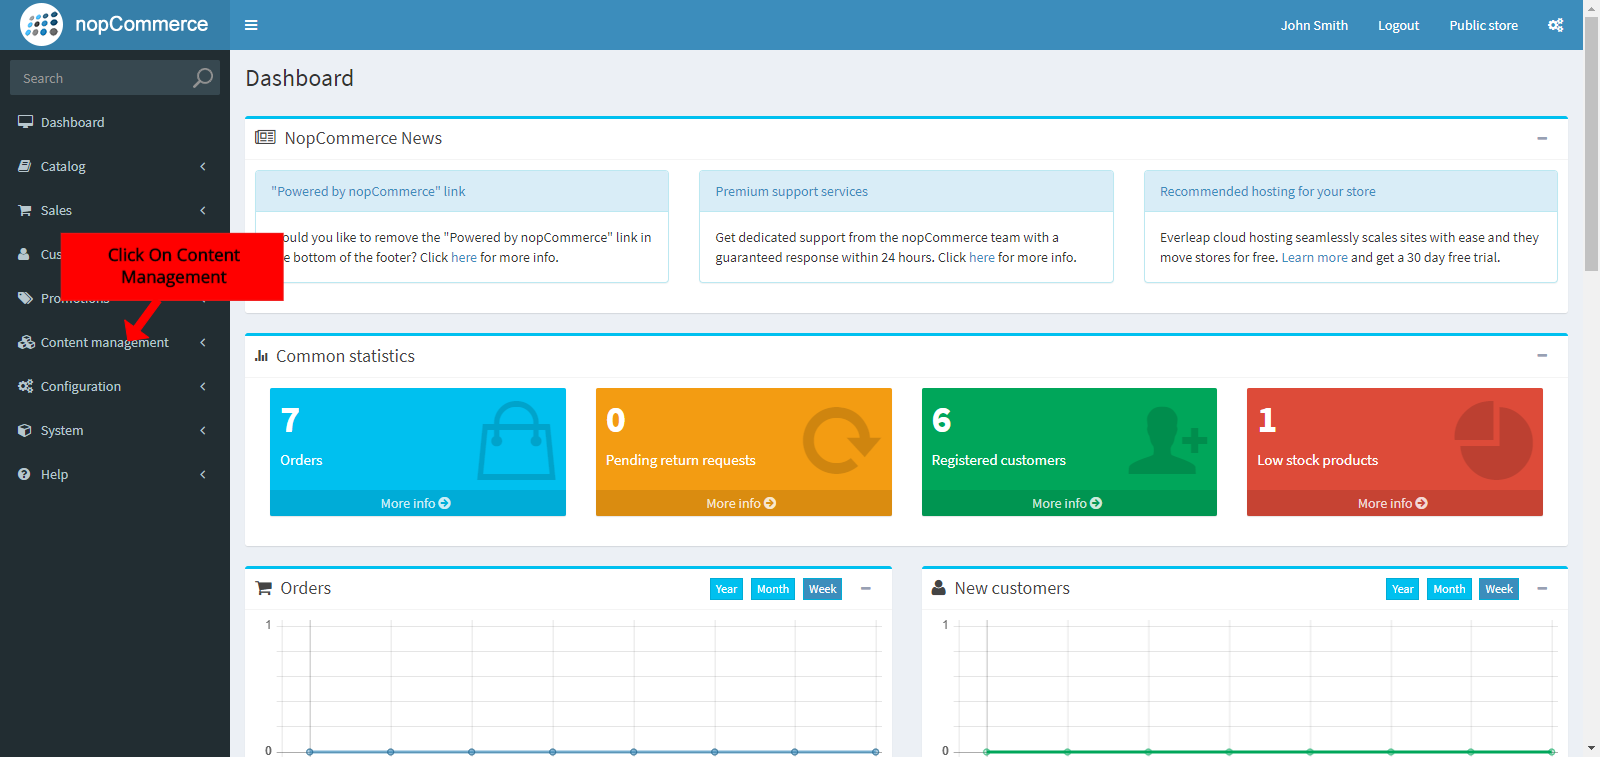This screenshot has height=757, width=1600.
Task: Click the Configuration gears icon
Action: (x=25, y=386)
